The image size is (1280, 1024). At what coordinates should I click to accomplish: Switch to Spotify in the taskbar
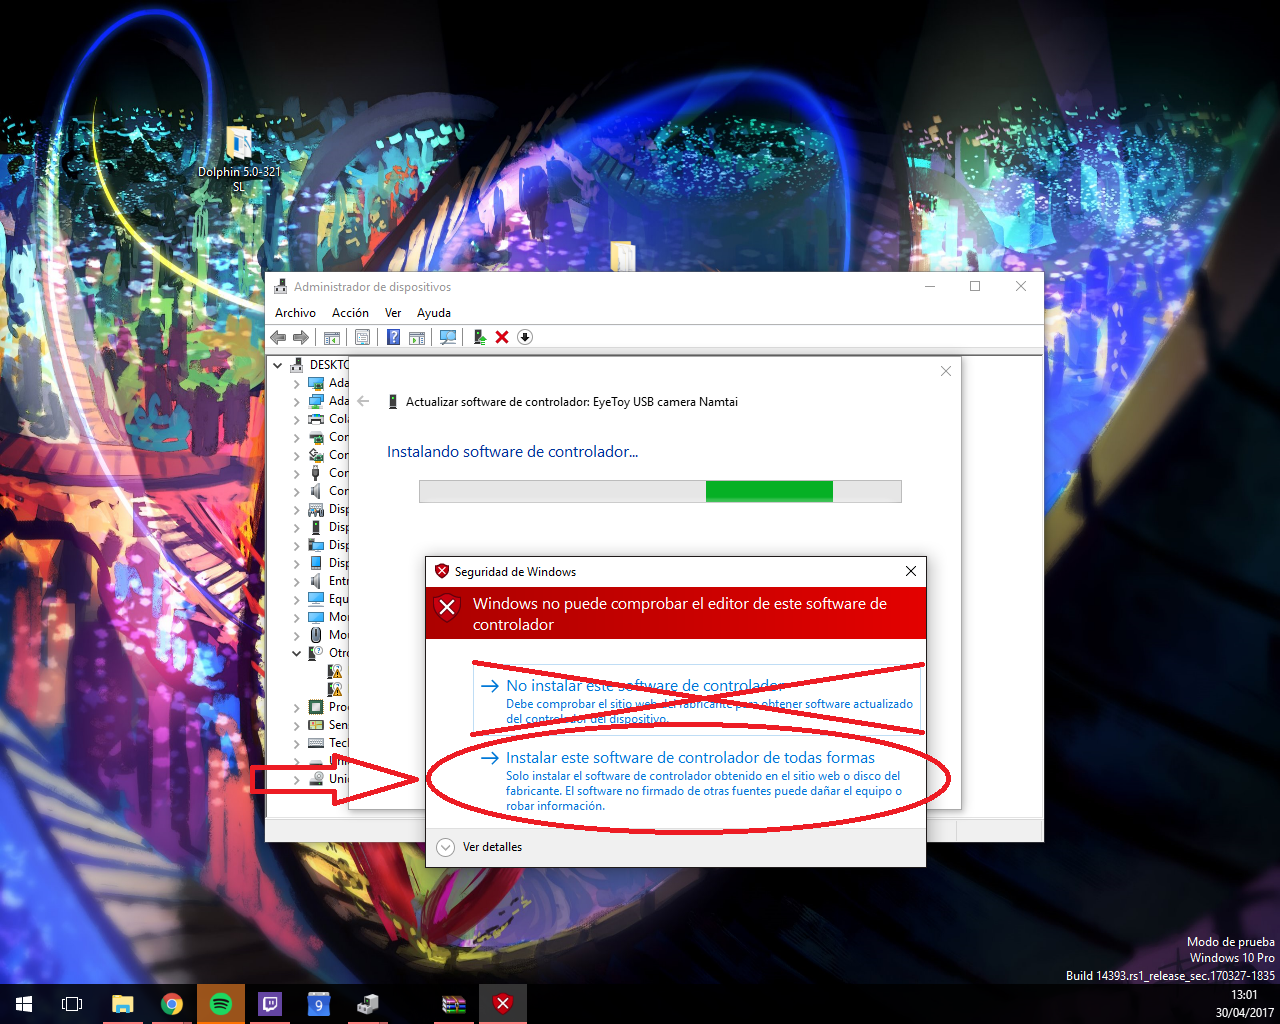click(221, 1004)
